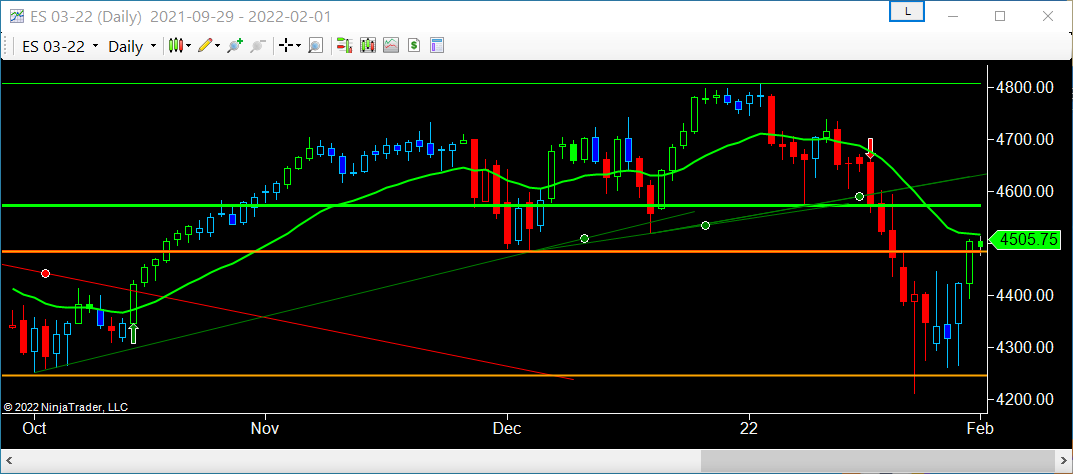Image resolution: width=1073 pixels, height=474 pixels.
Task: Select the pencil drawing tools icon
Action: [204, 46]
